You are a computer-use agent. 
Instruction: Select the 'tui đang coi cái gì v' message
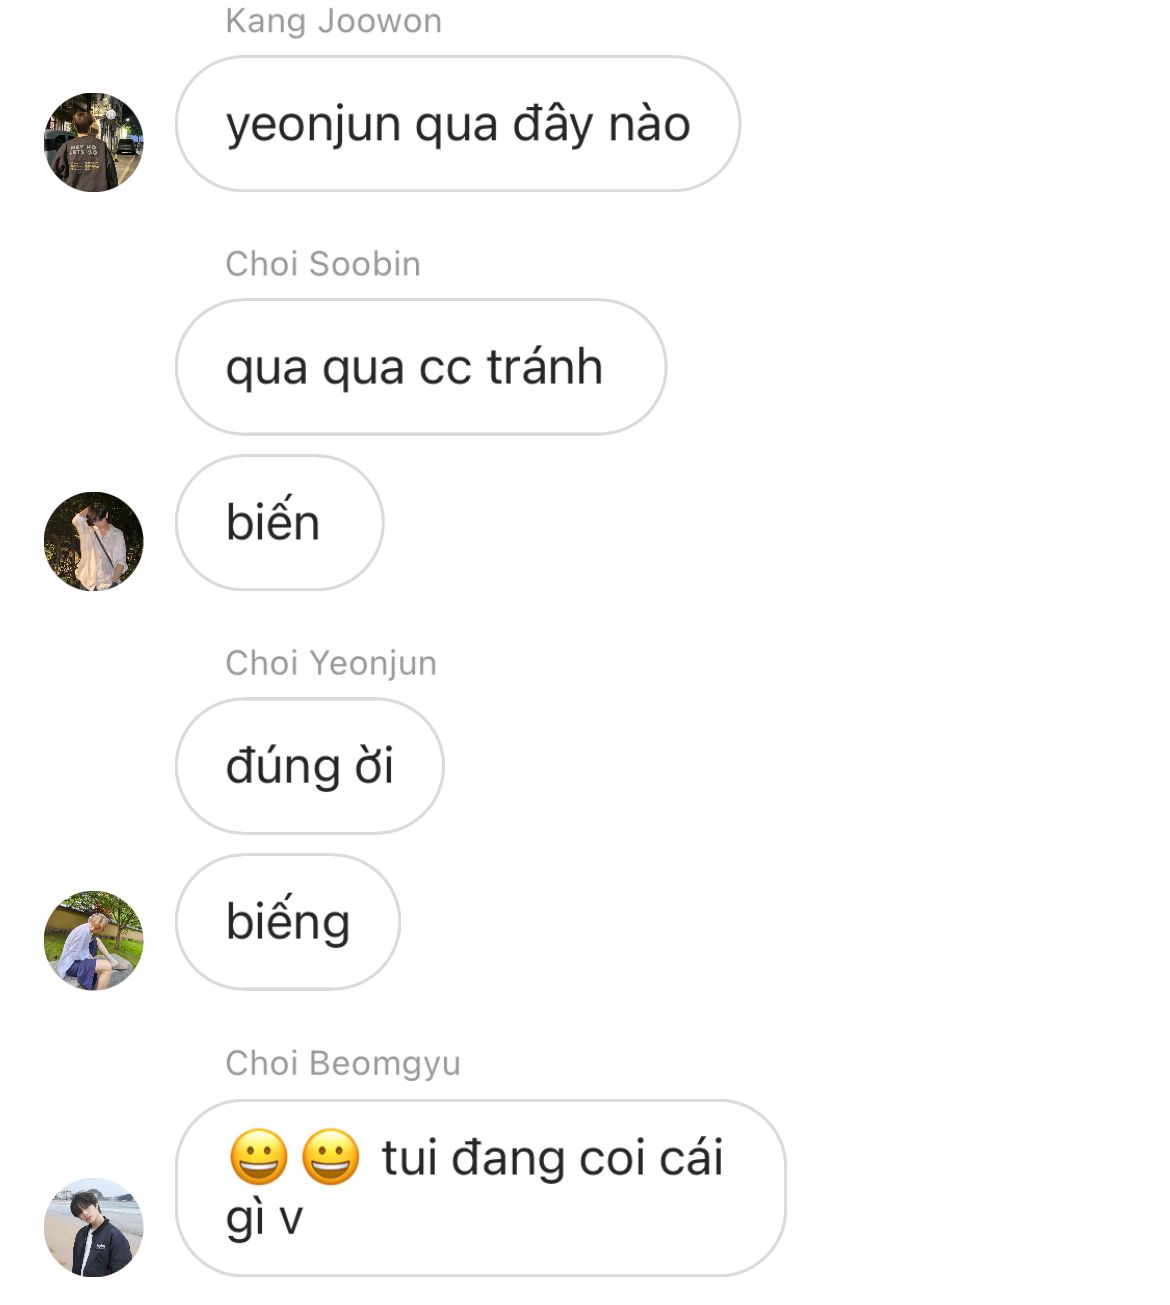(481, 1188)
